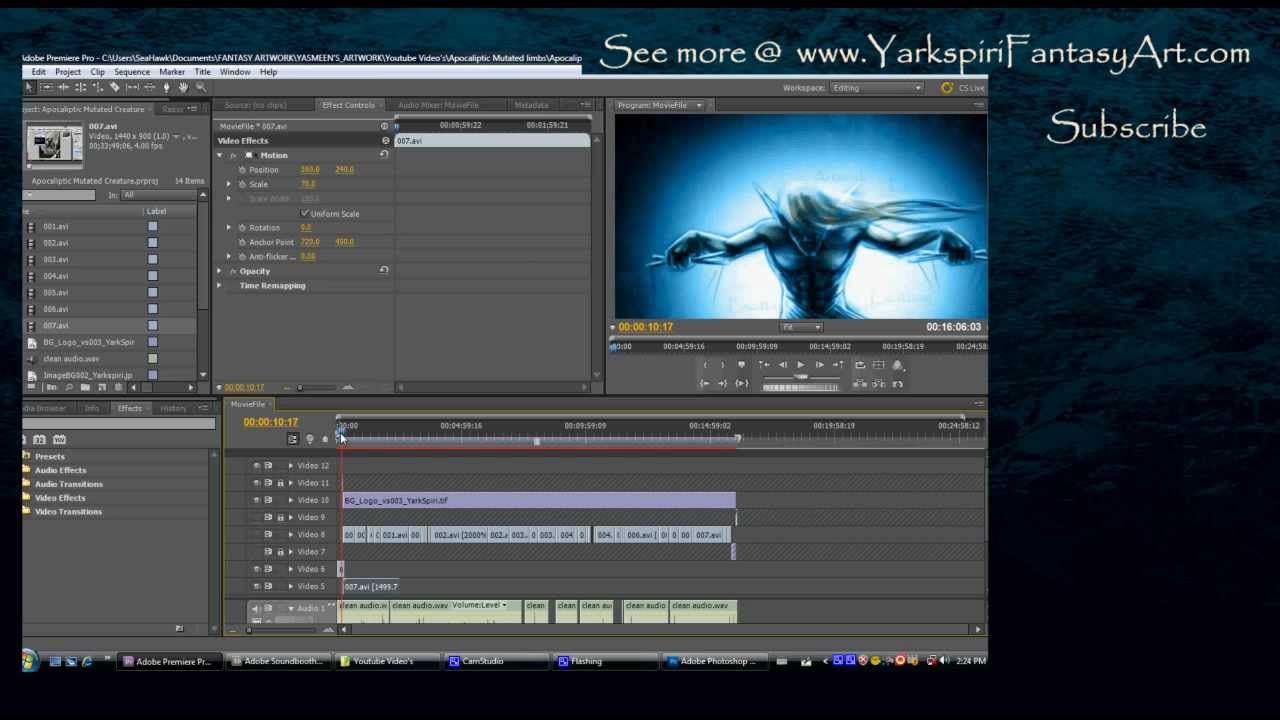Select the Ripple Edit tool

coord(63,87)
